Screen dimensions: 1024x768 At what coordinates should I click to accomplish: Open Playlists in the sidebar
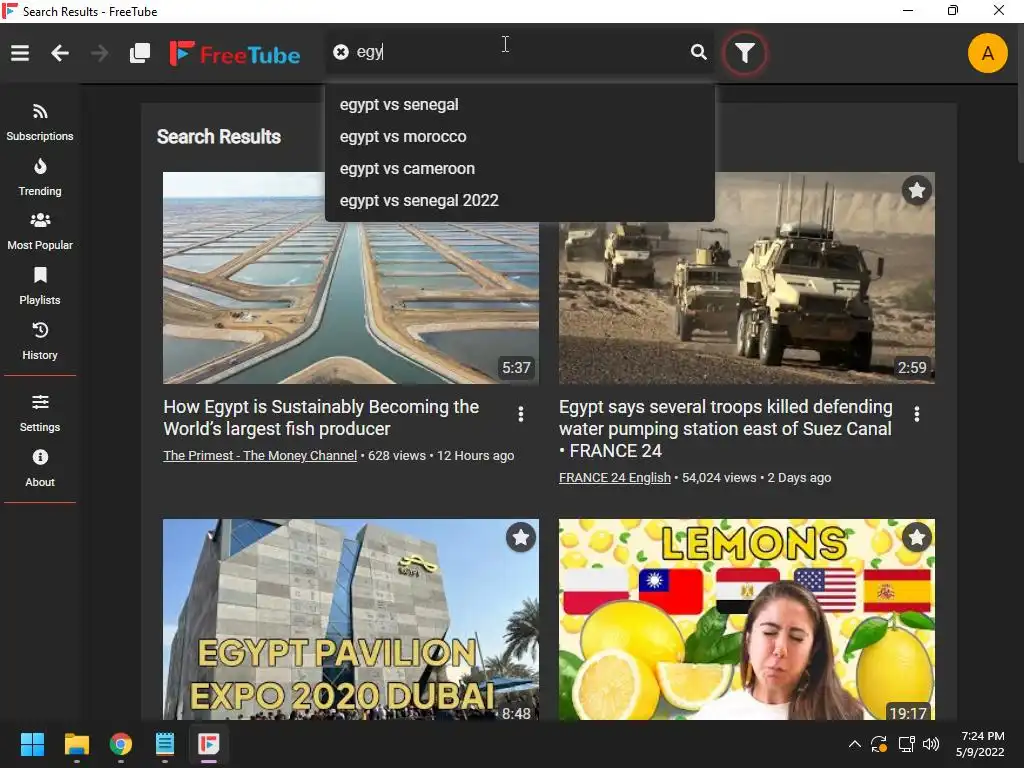40,287
